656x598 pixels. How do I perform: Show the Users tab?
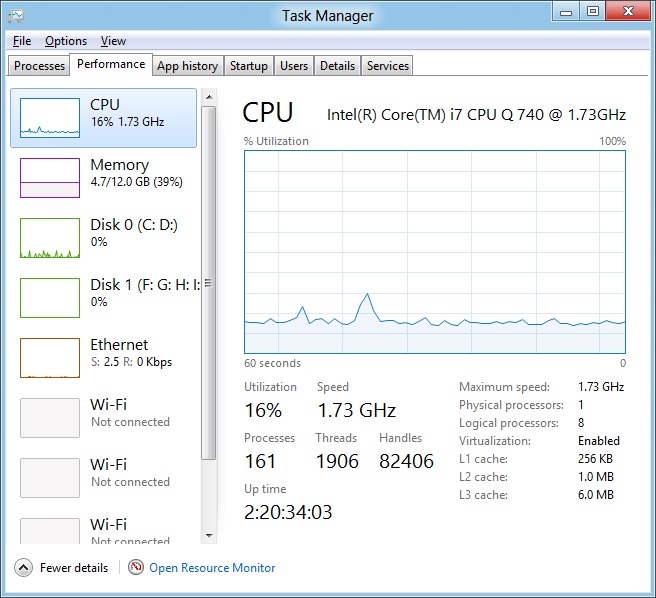tap(294, 66)
